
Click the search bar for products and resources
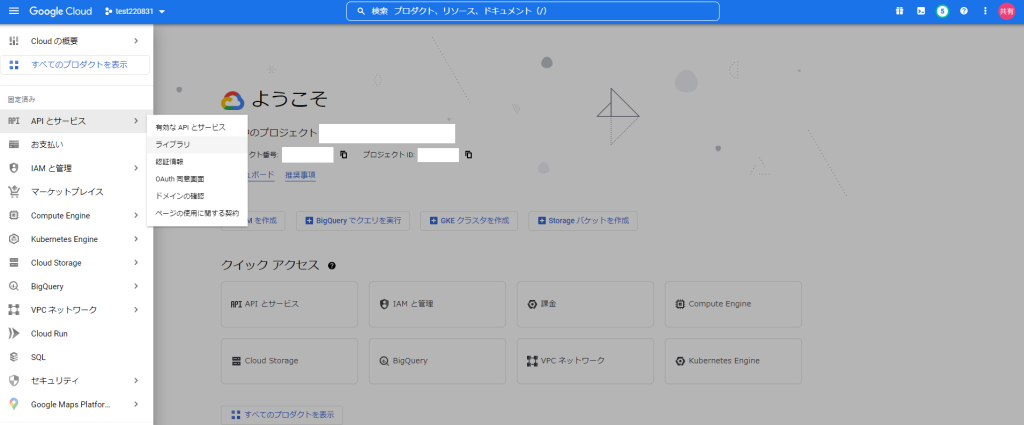pos(532,11)
